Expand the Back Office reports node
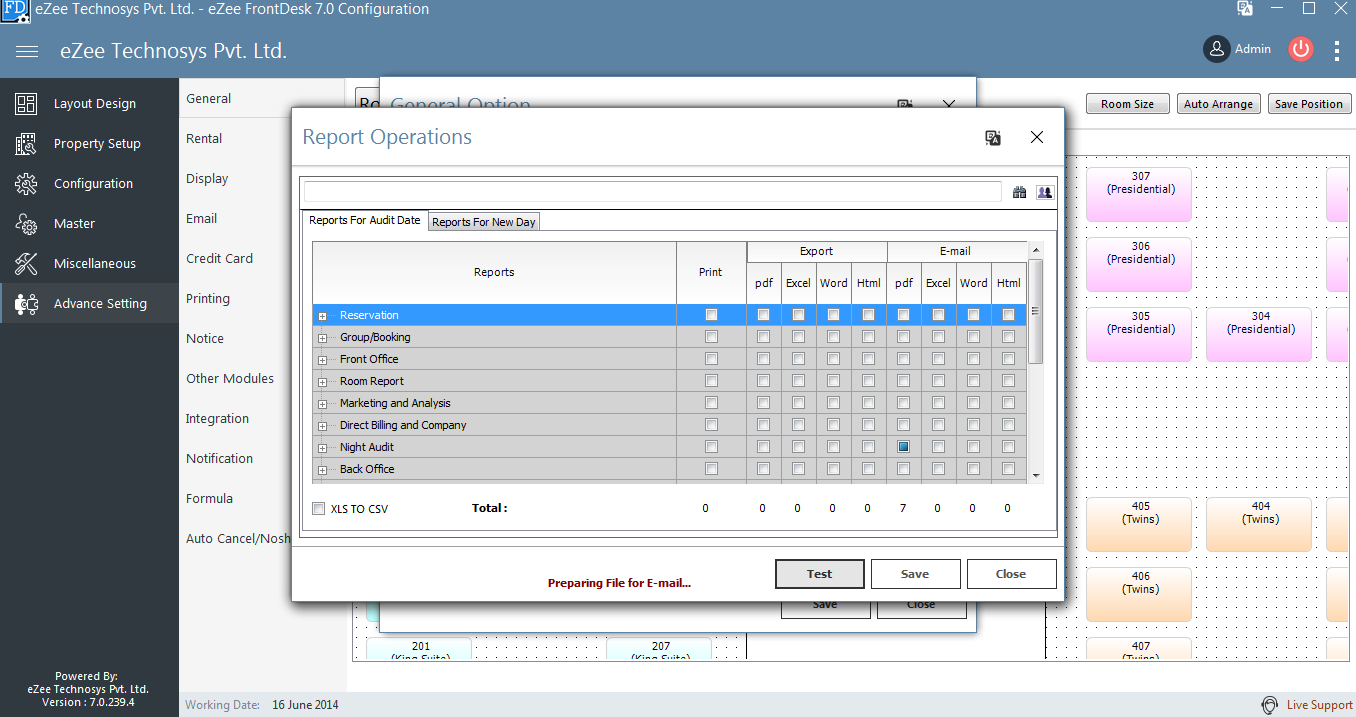Image resolution: width=1356 pixels, height=717 pixels. tap(323, 470)
